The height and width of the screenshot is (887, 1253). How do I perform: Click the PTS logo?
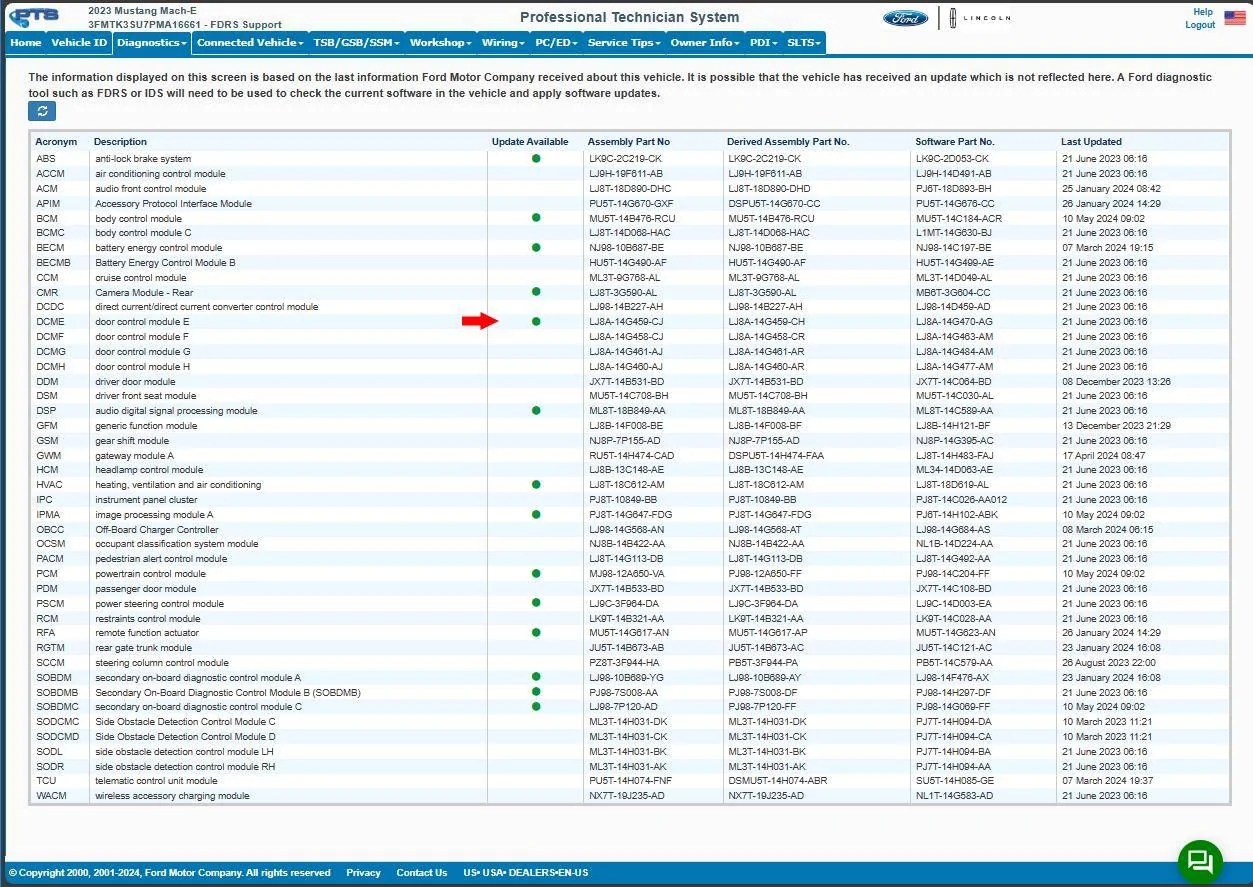(34, 17)
